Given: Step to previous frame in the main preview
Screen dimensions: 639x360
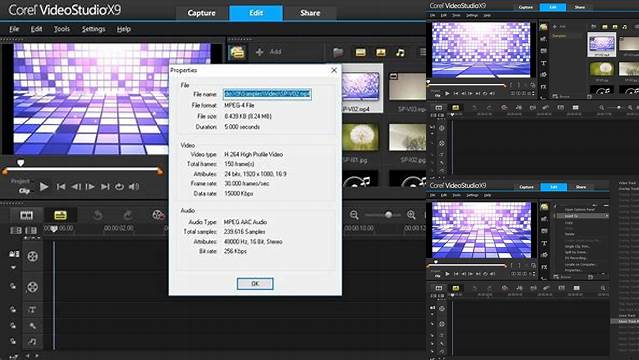Looking at the screenshot, I should pyautogui.click(x=76, y=187).
